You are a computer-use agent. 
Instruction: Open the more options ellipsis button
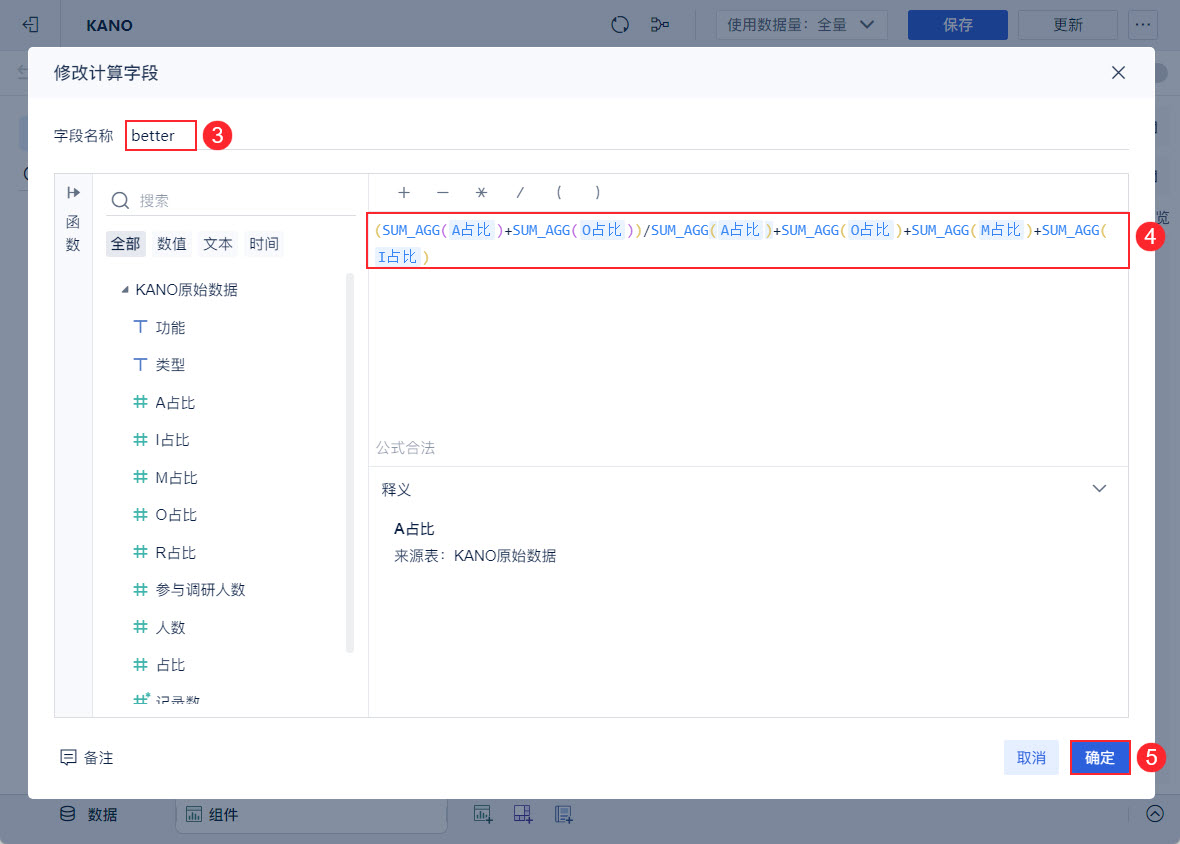click(x=1142, y=25)
